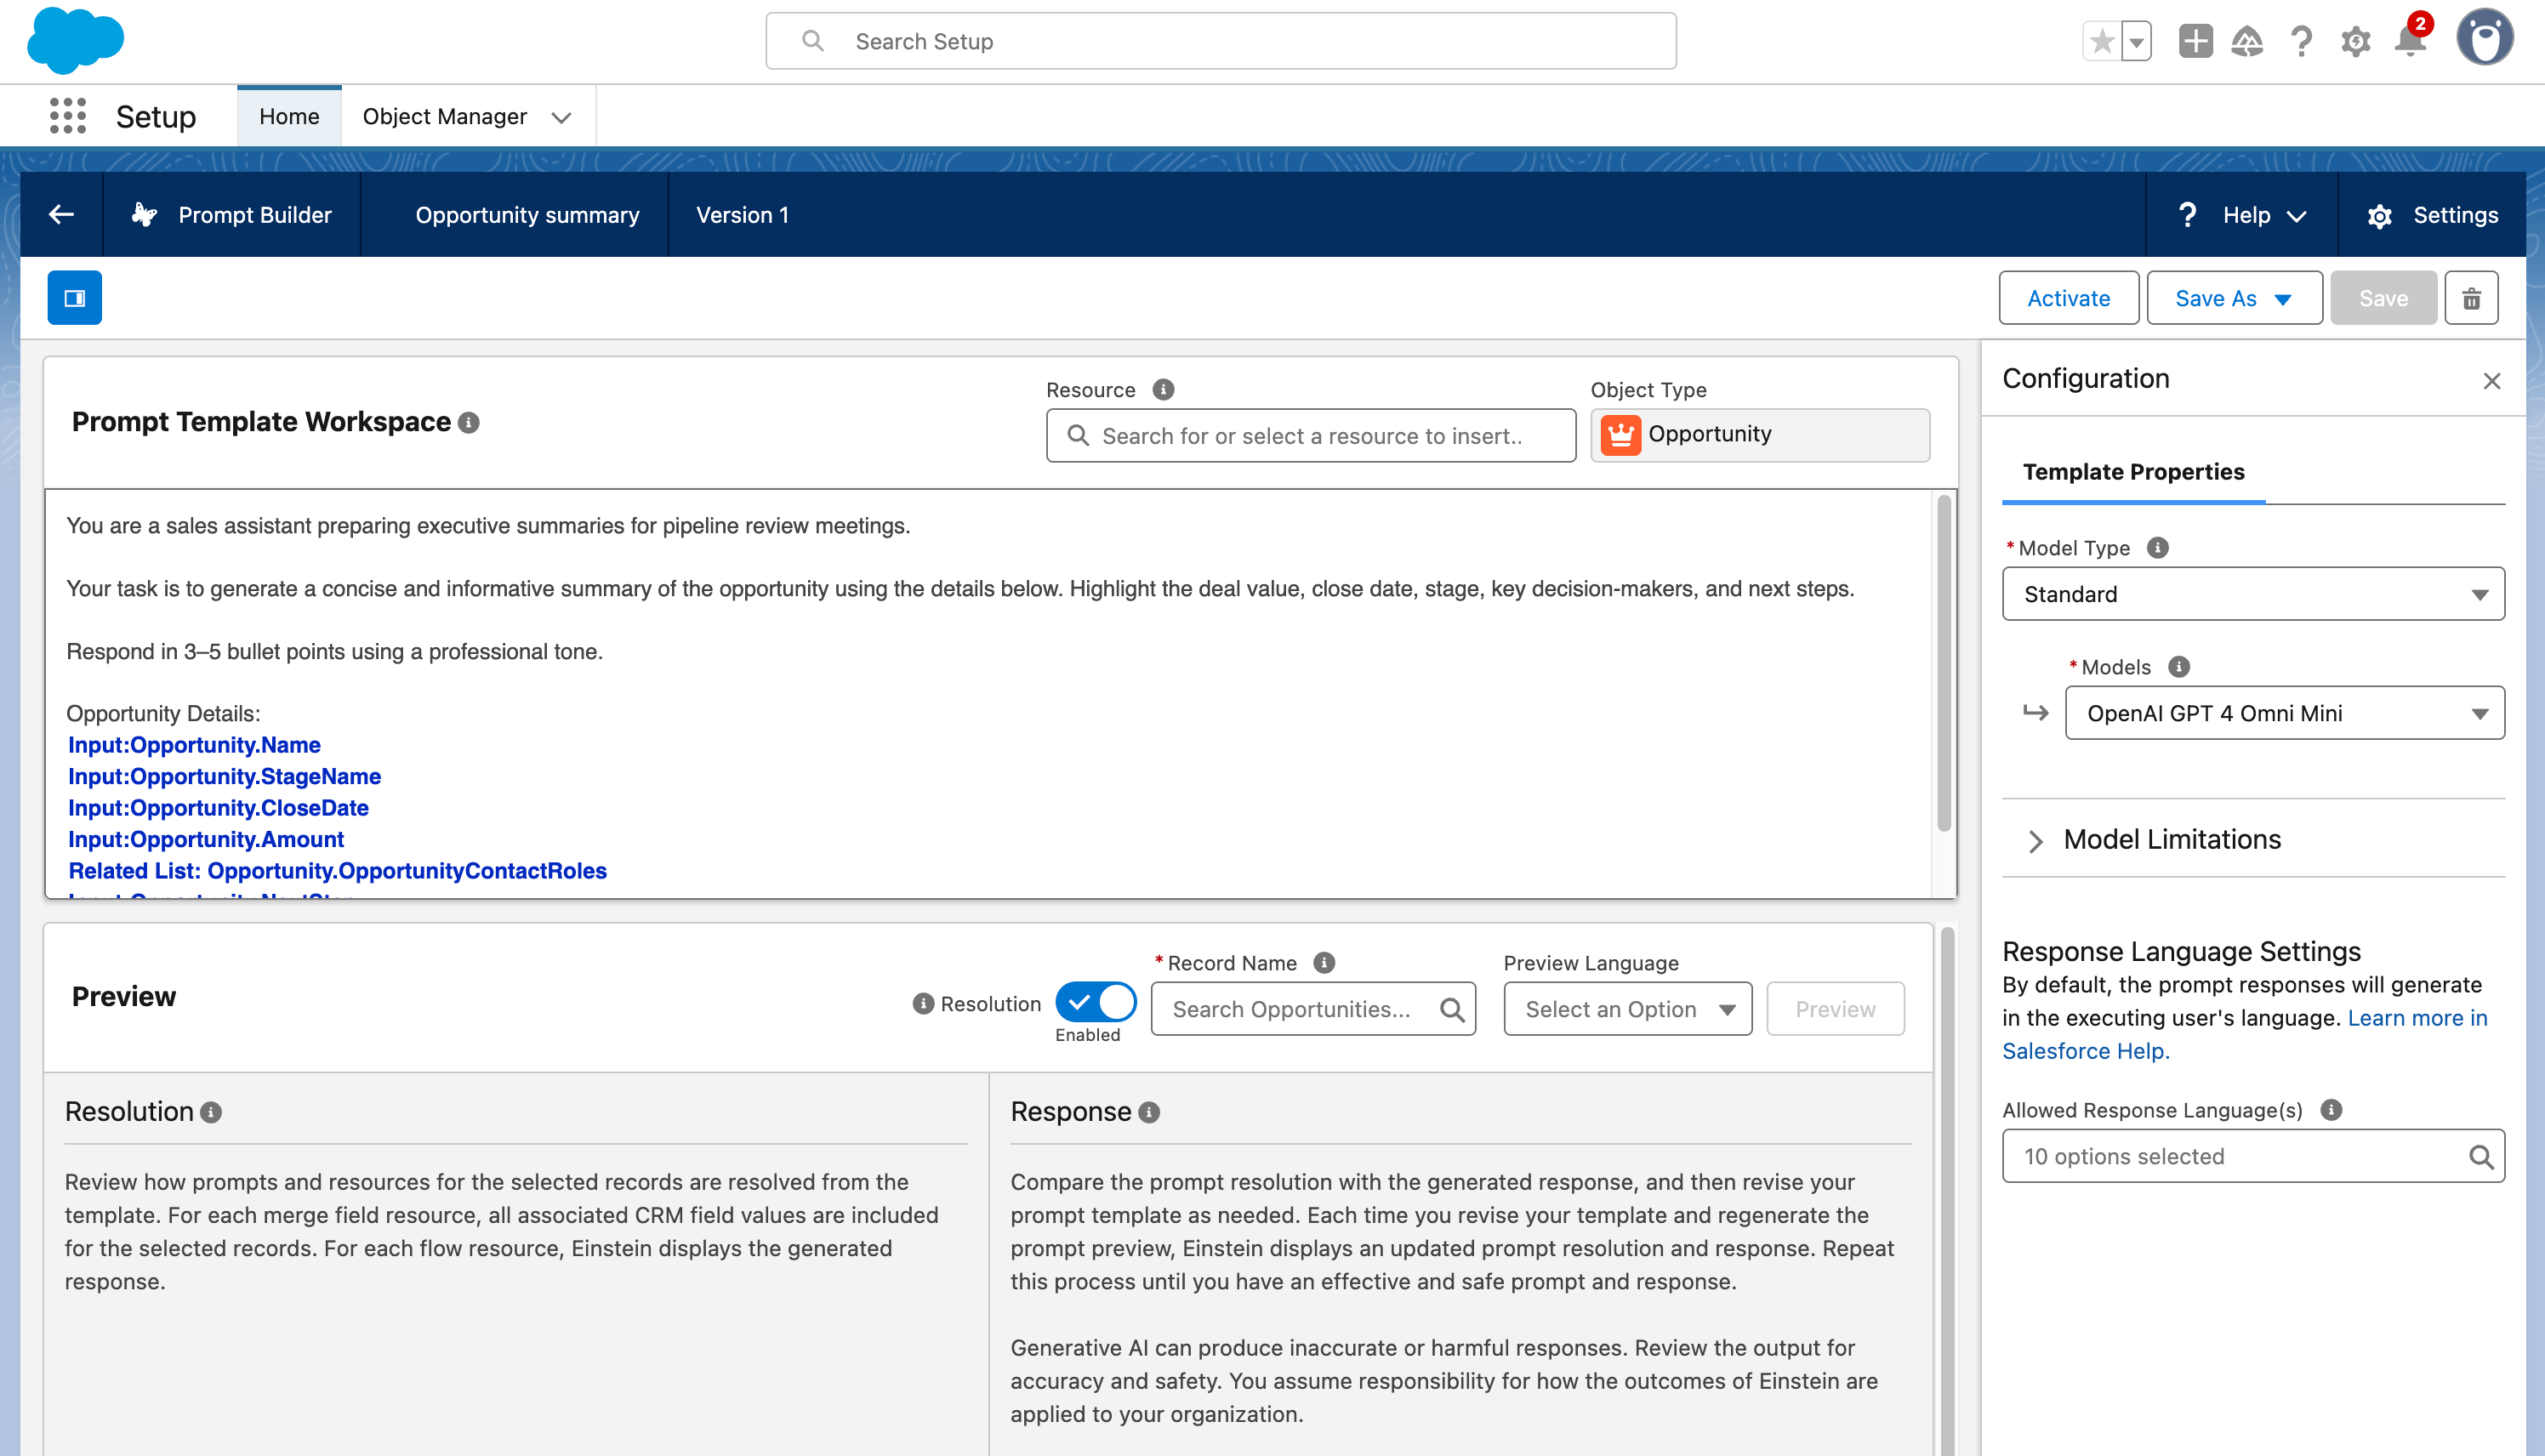
Task: Click the Setup gear icon in header
Action: coord(2355,42)
